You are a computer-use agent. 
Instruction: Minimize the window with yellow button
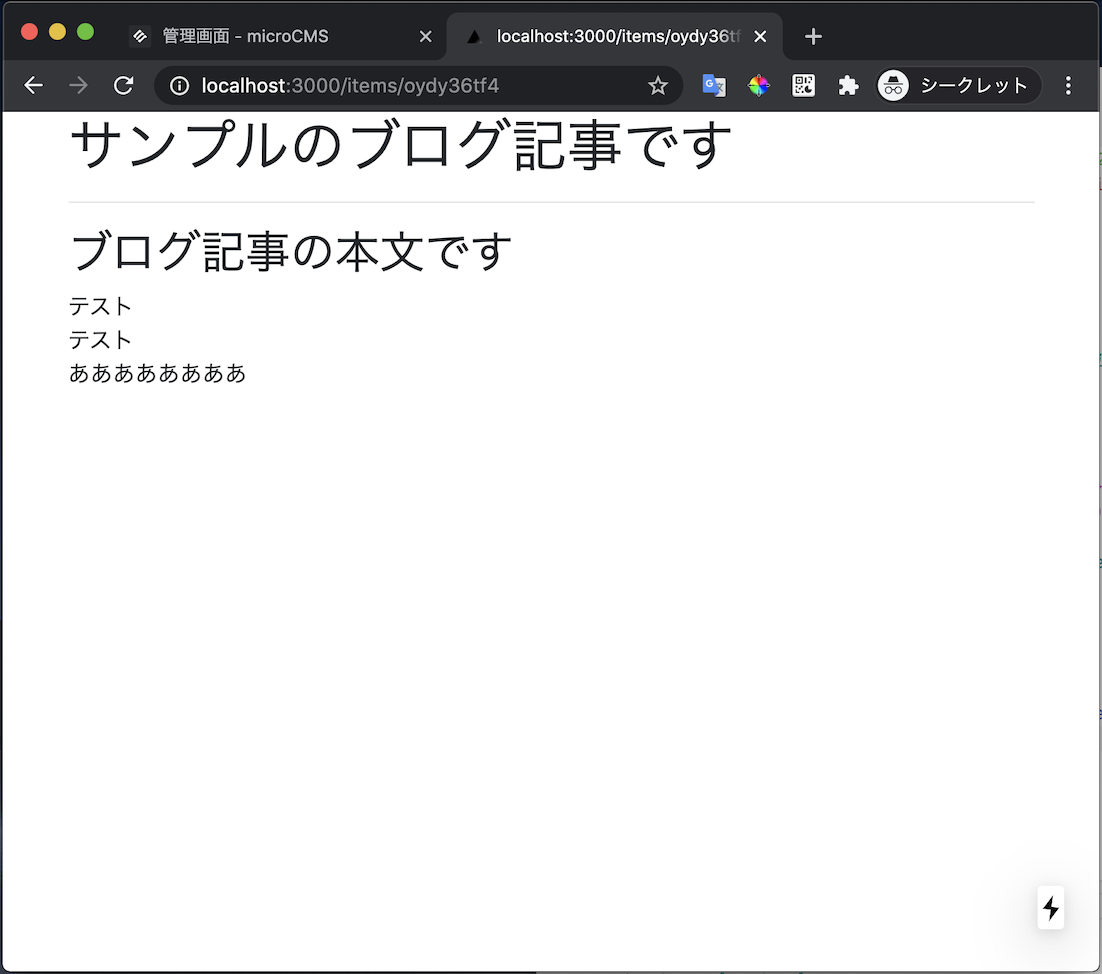pos(58,32)
